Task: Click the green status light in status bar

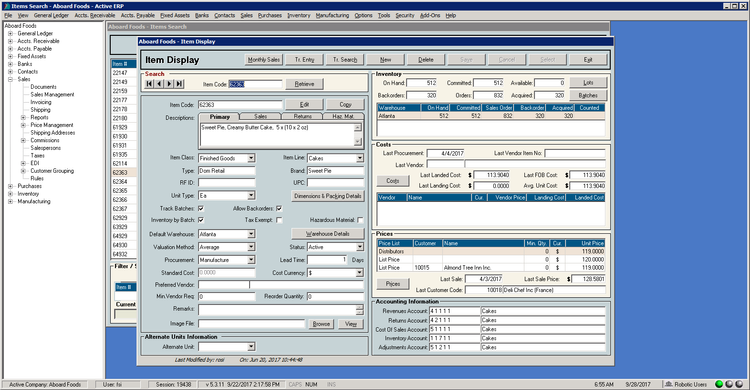Action: pyautogui.click(x=719, y=384)
